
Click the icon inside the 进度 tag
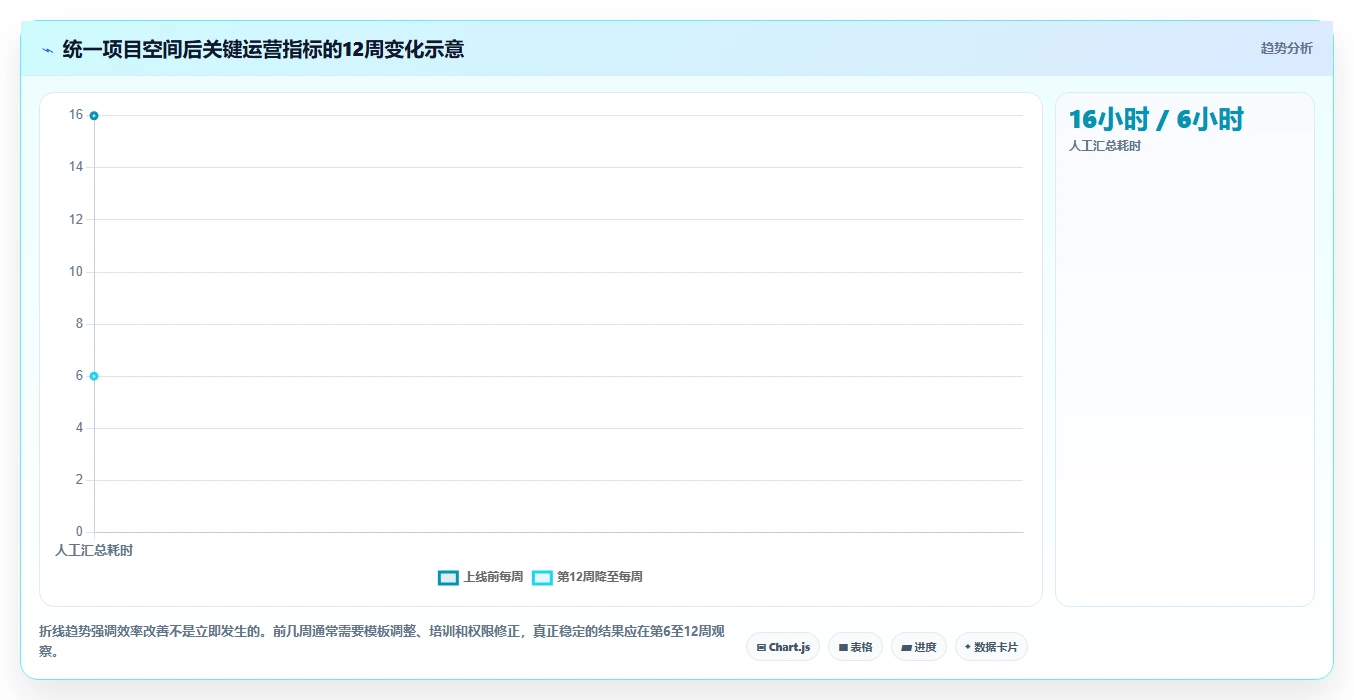[906, 648]
